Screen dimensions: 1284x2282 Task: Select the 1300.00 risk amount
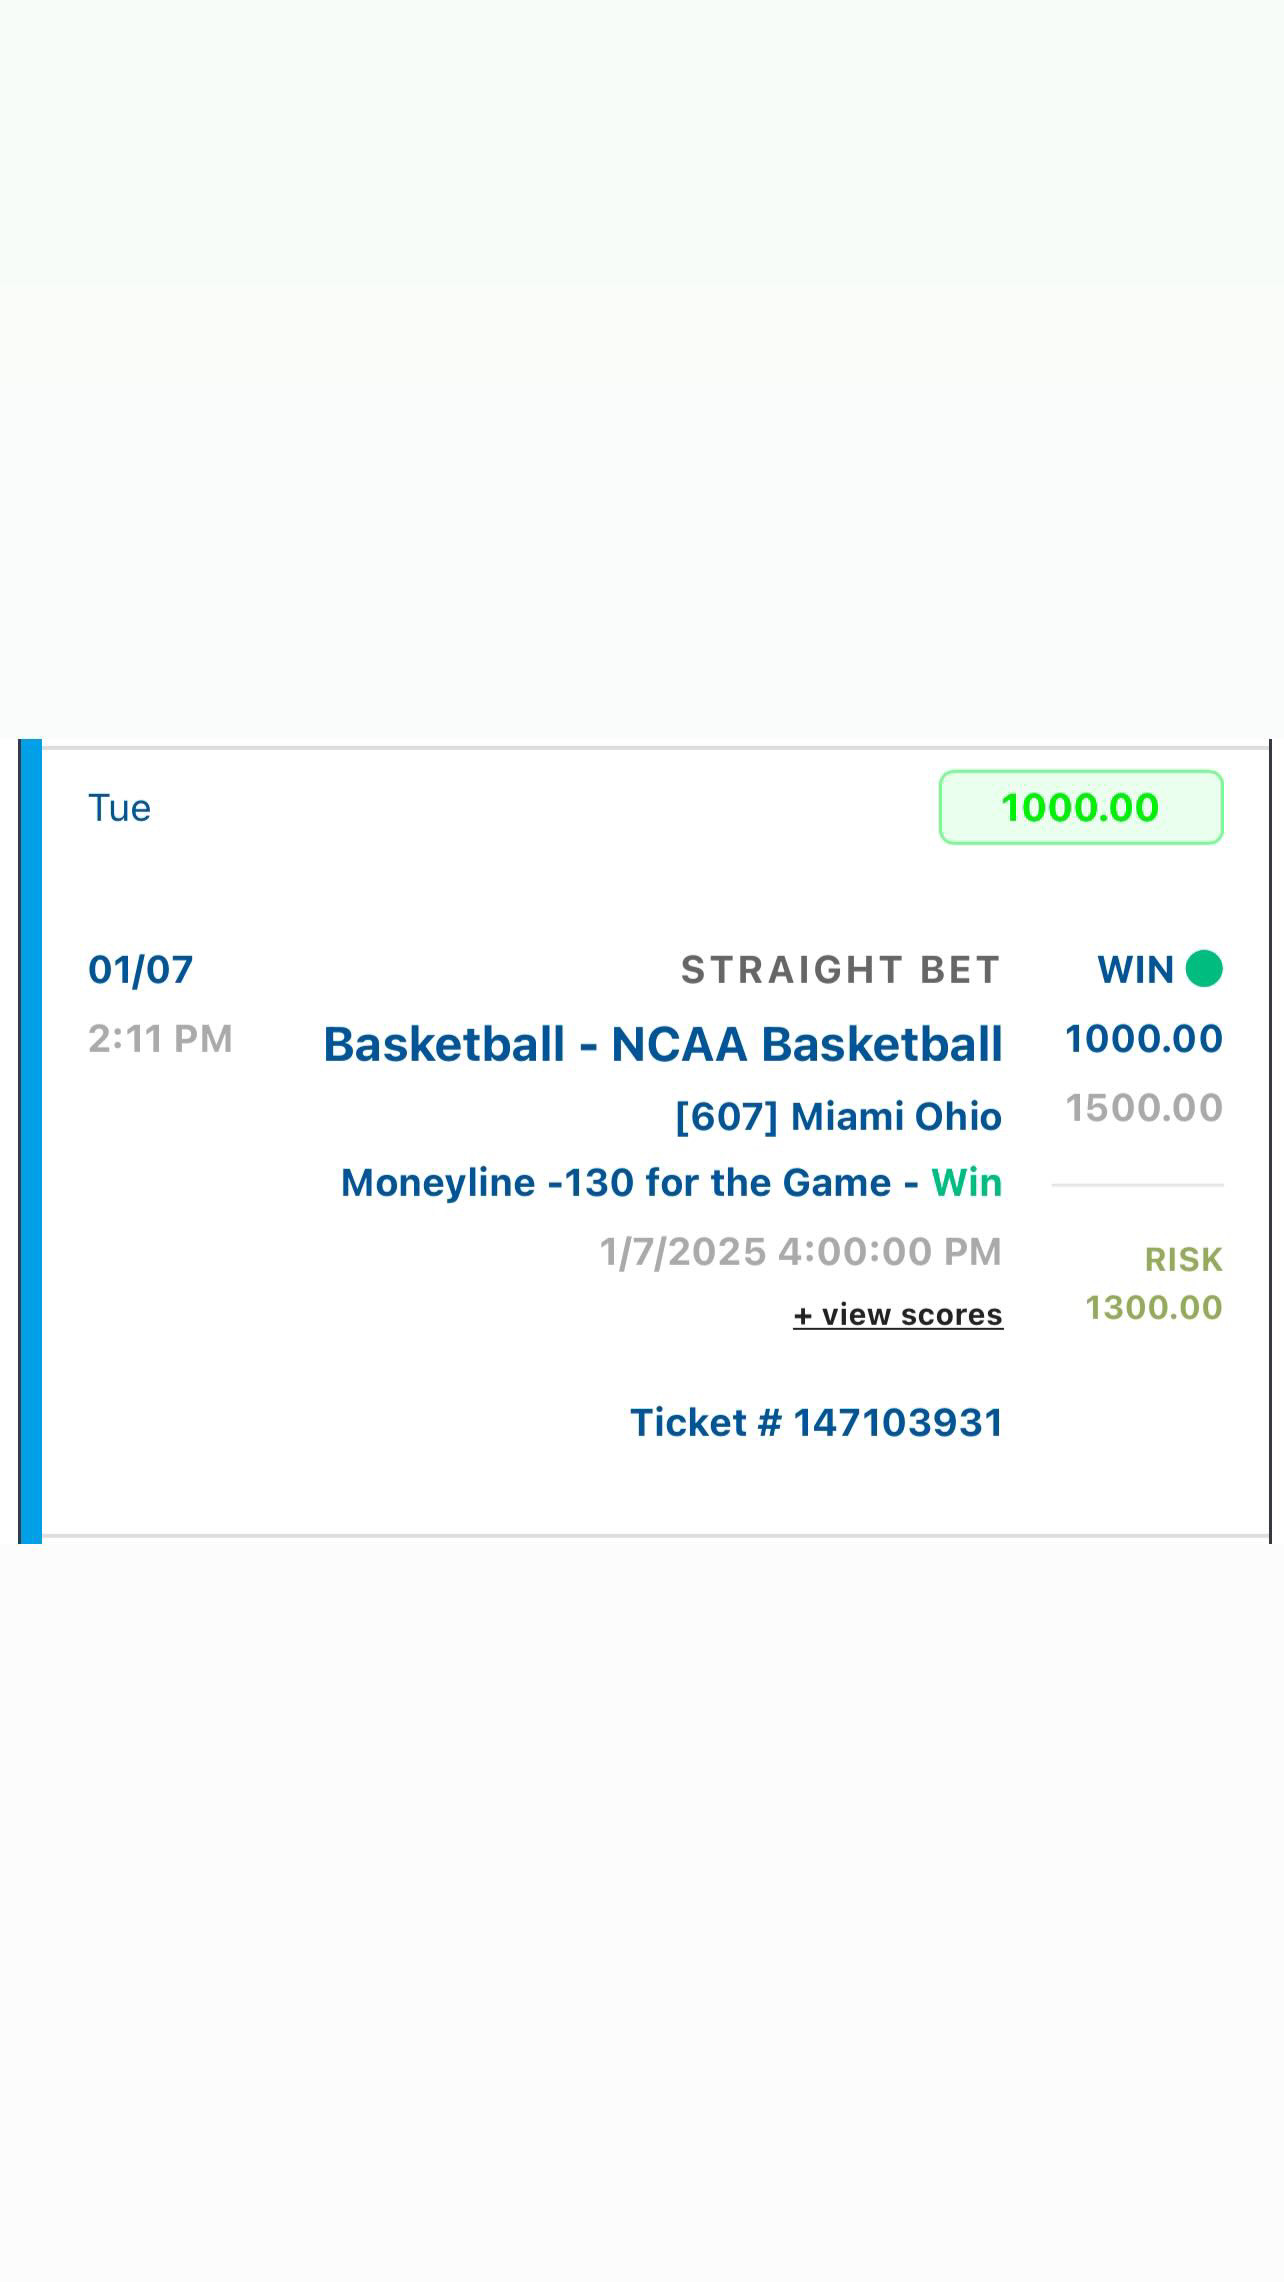(1154, 1307)
